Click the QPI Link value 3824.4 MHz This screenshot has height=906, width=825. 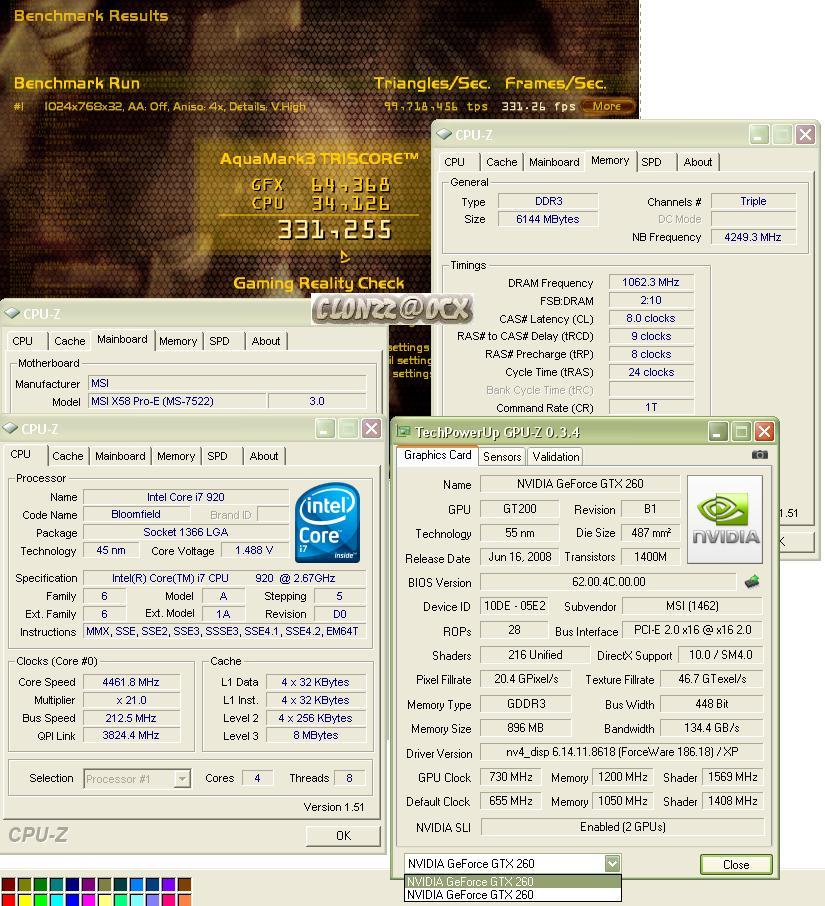(131, 735)
